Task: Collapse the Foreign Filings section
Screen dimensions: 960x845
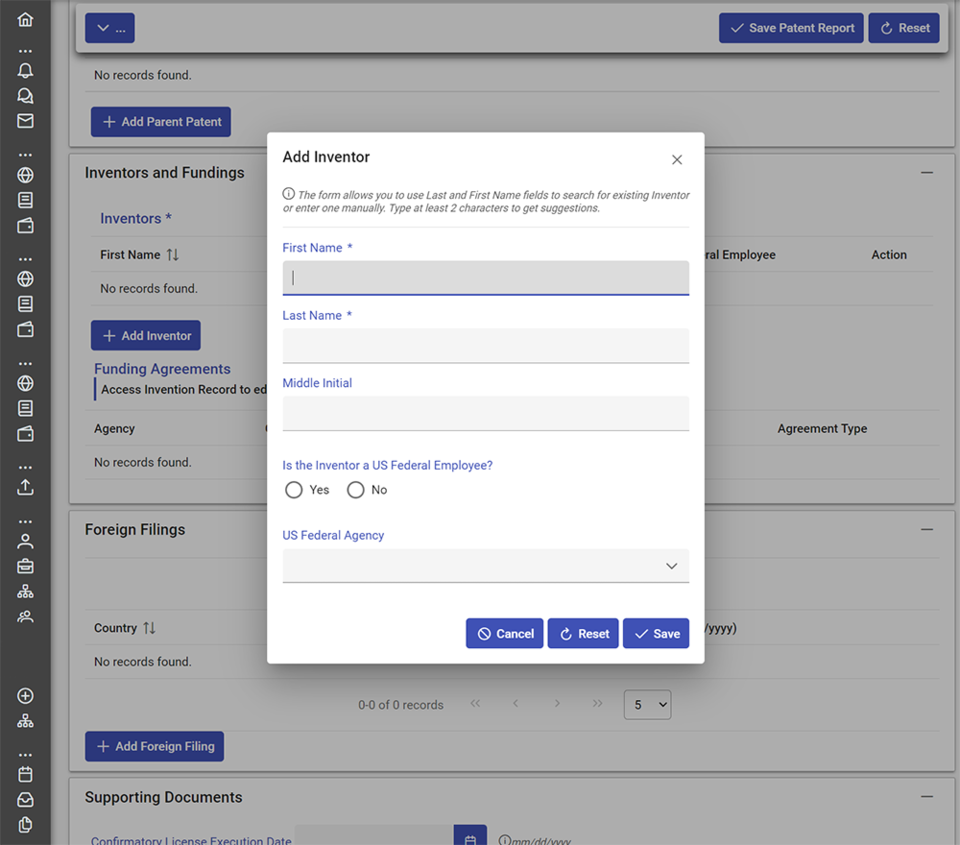Action: click(x=927, y=529)
